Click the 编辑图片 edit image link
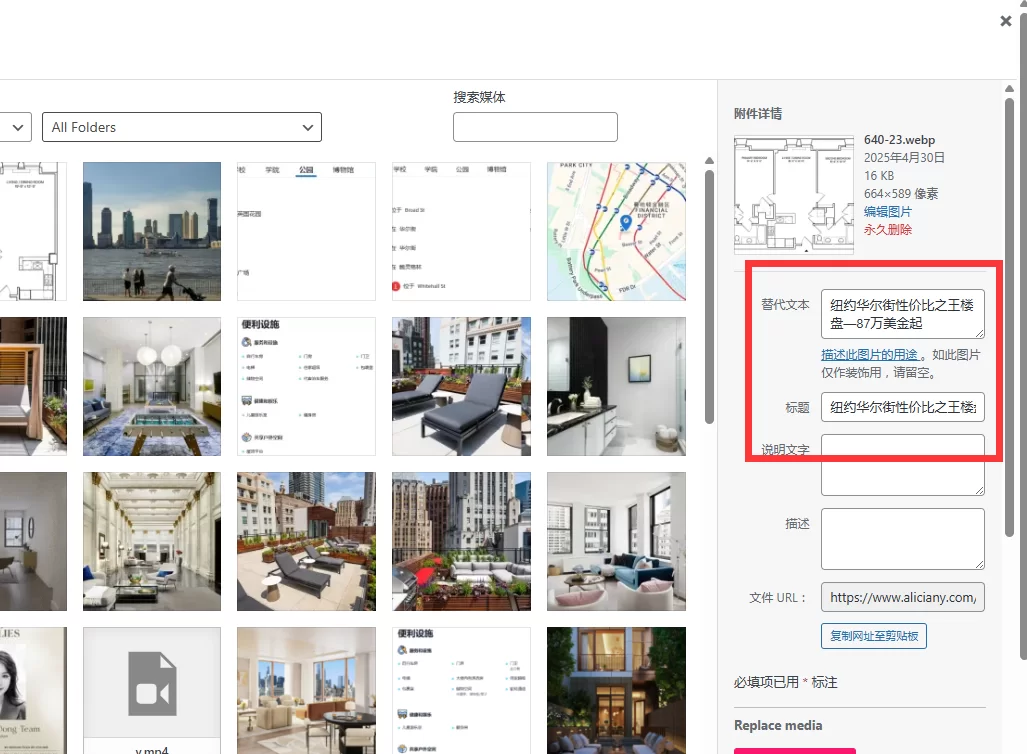 (887, 212)
